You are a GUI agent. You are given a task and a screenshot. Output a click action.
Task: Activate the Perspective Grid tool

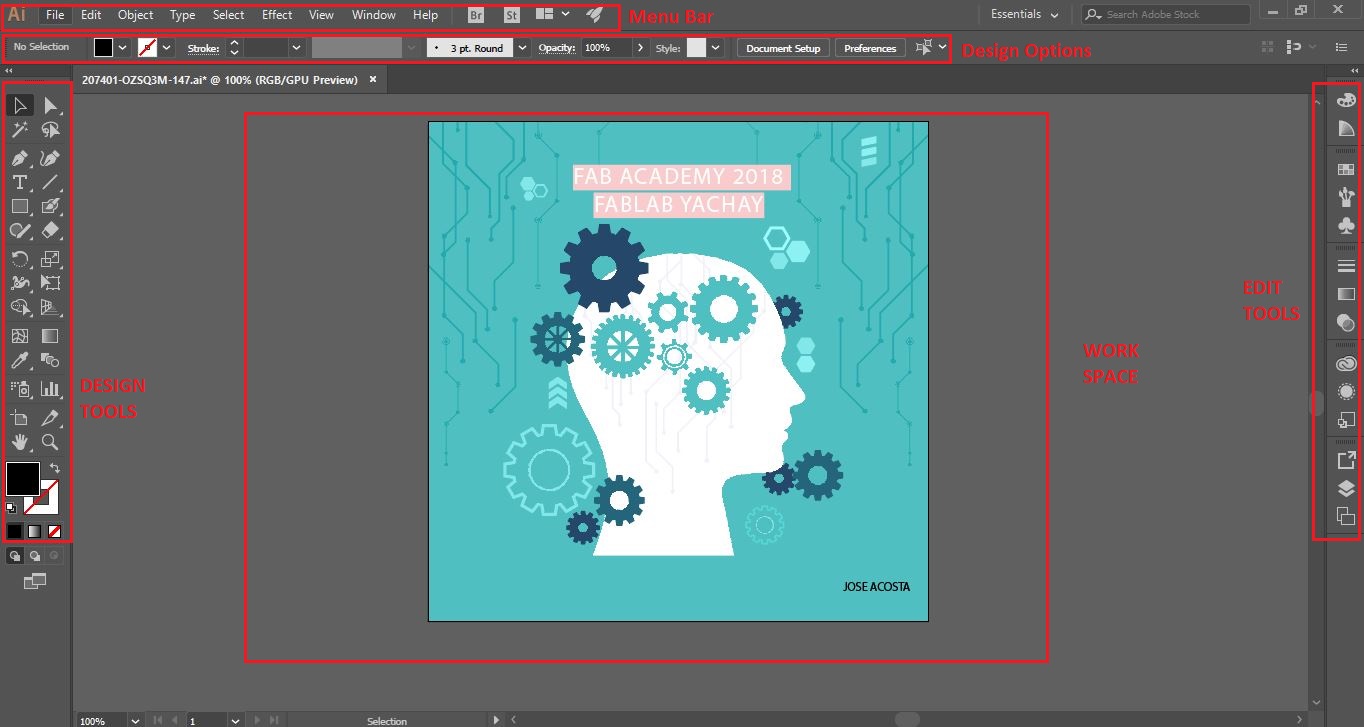51,307
